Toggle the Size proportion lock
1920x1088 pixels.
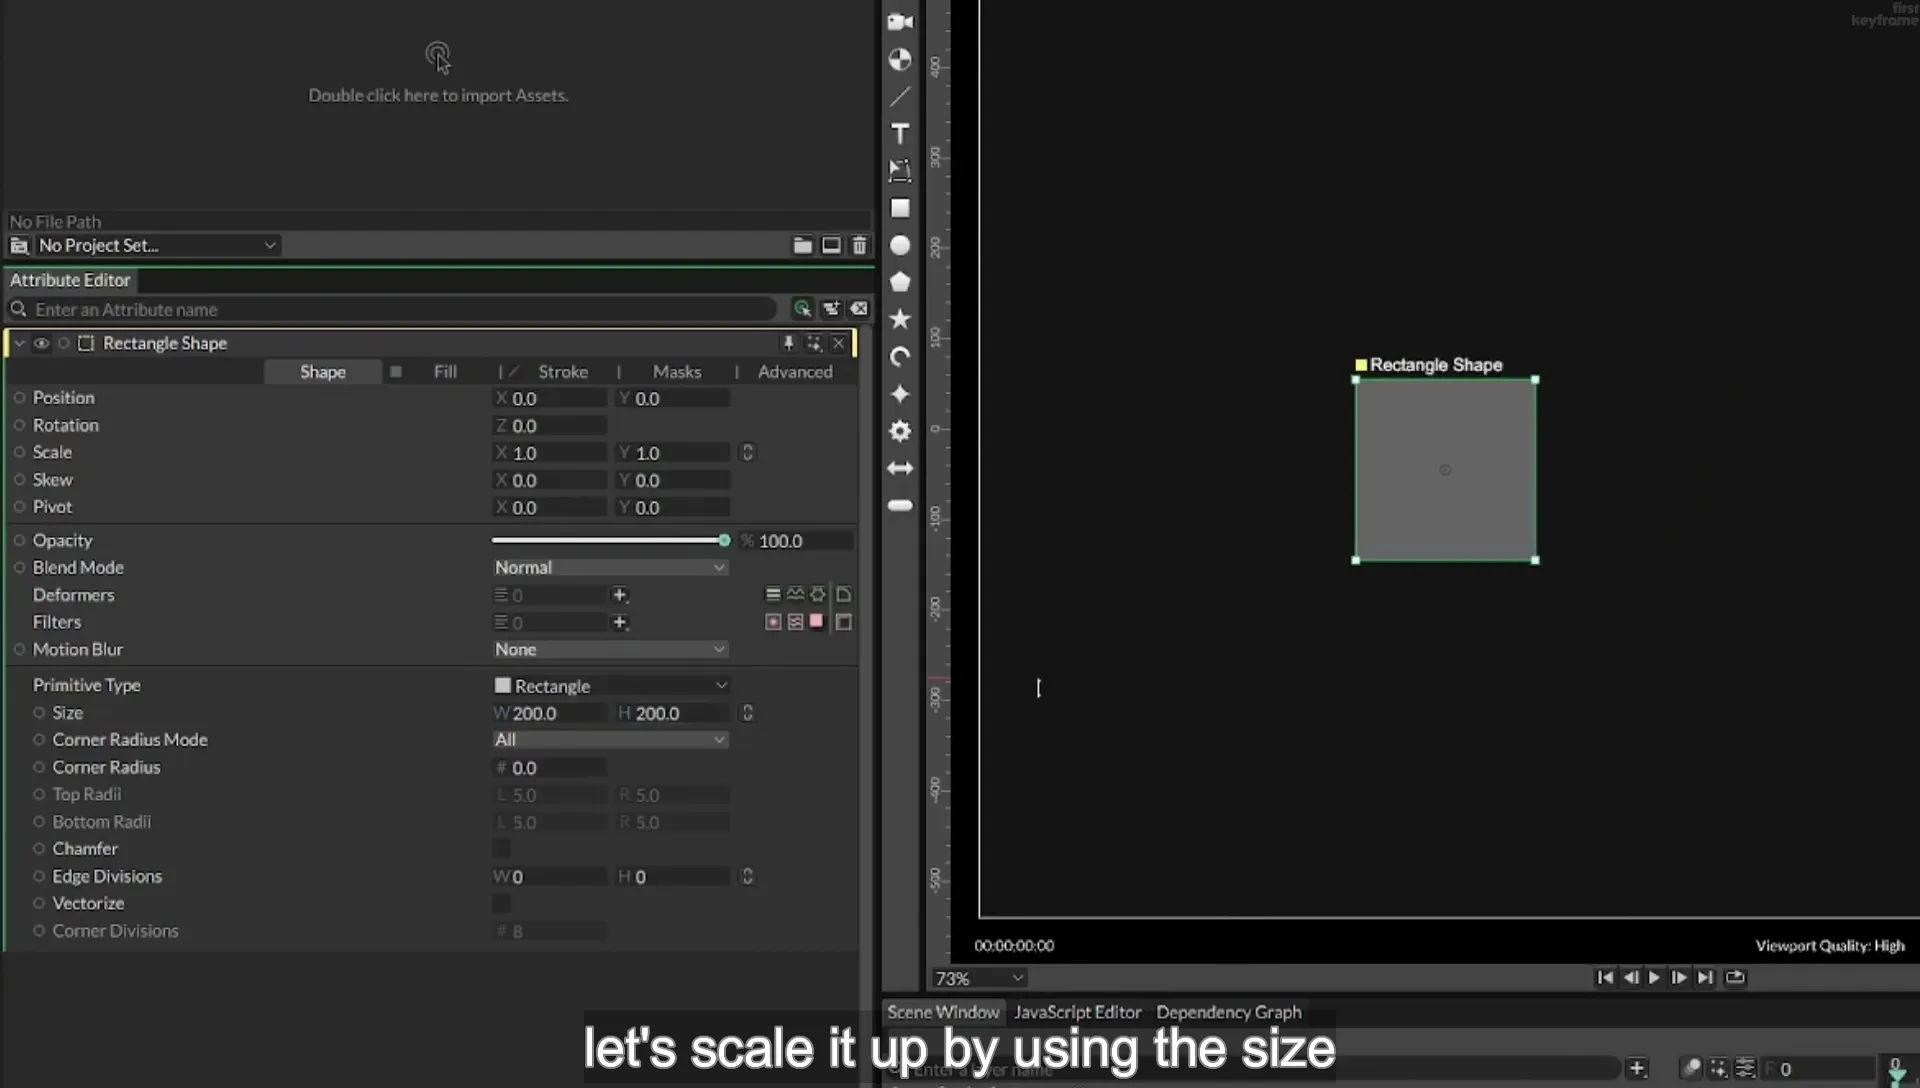tap(747, 713)
